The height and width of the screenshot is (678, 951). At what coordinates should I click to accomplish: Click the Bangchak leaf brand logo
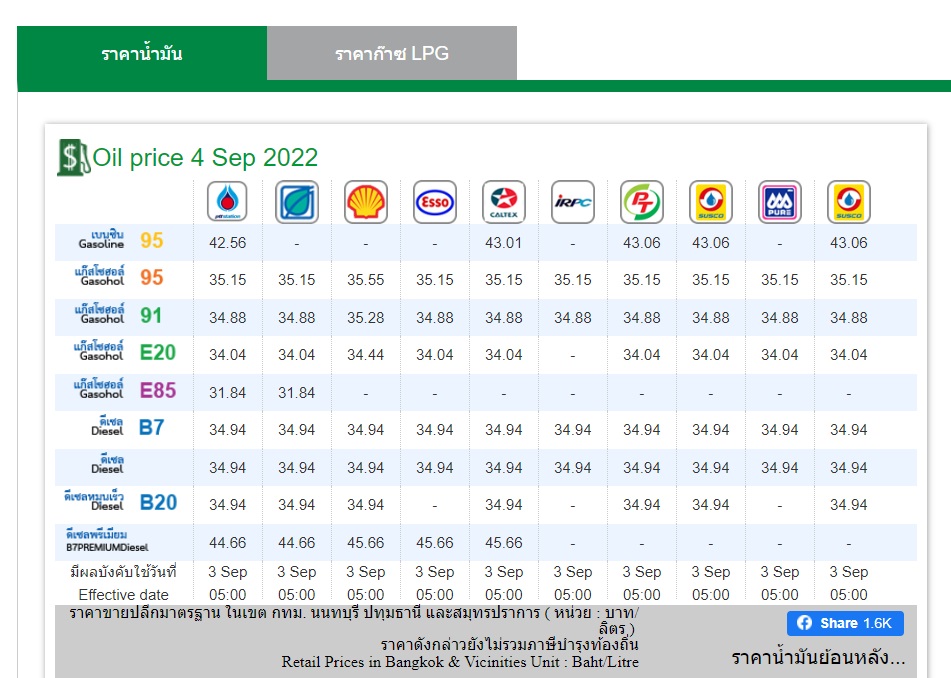tap(297, 201)
